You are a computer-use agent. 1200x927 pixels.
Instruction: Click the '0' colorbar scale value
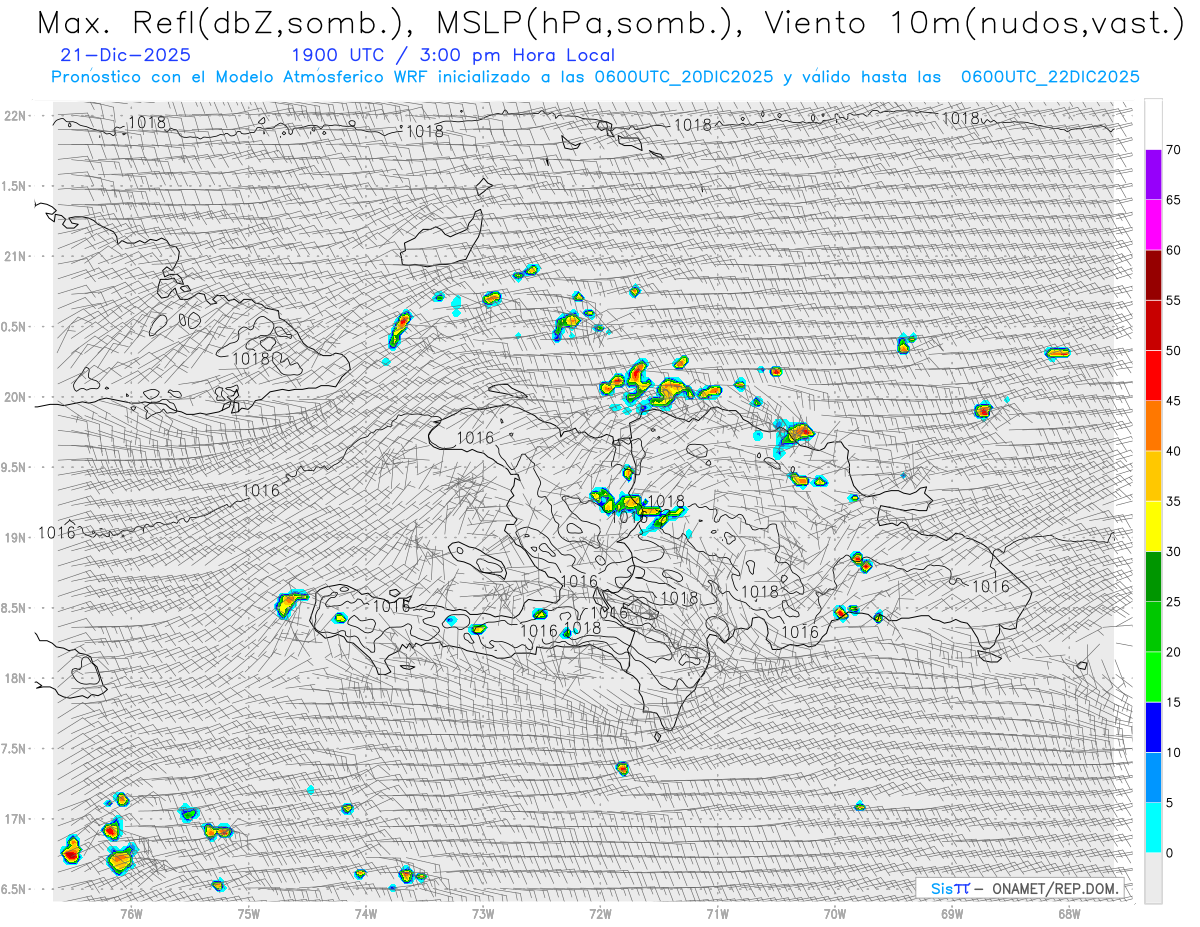click(x=1170, y=853)
